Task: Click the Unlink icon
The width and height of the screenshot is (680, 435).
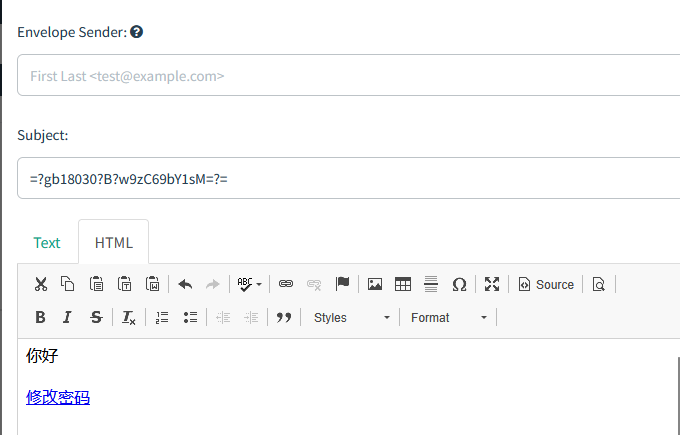Action: point(314,285)
